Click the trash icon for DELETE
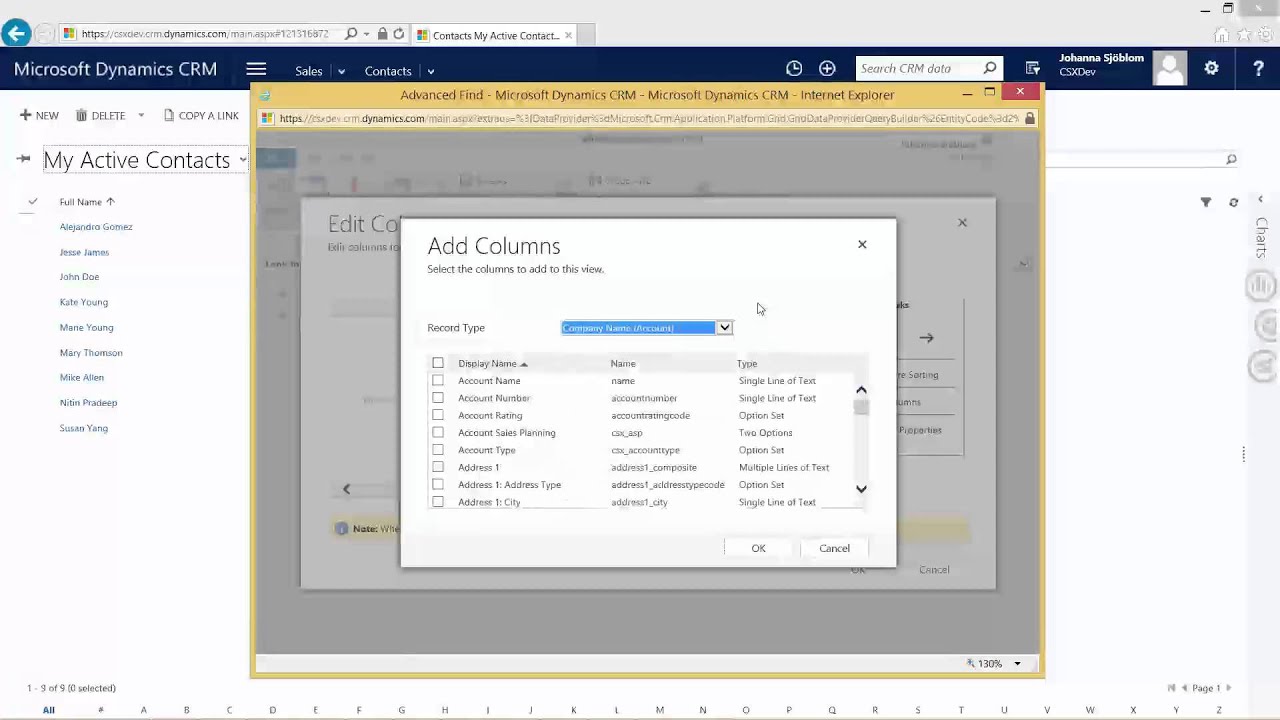This screenshot has height=720, width=1280. (x=81, y=115)
